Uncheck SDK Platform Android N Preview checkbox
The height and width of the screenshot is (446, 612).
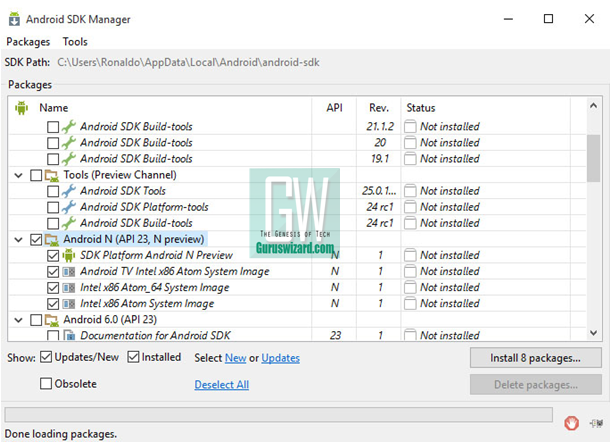[x=53, y=256]
